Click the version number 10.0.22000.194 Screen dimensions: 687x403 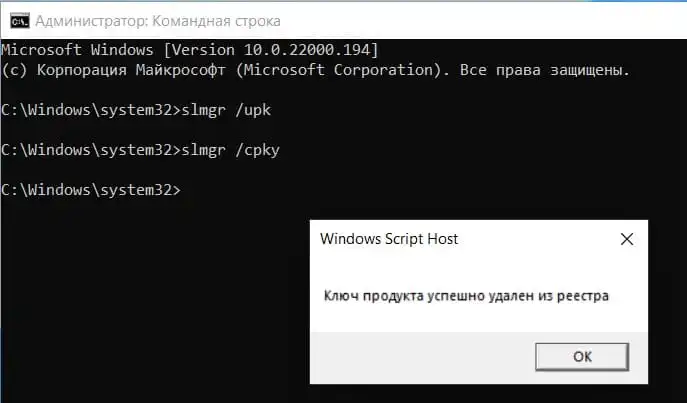click(307, 50)
